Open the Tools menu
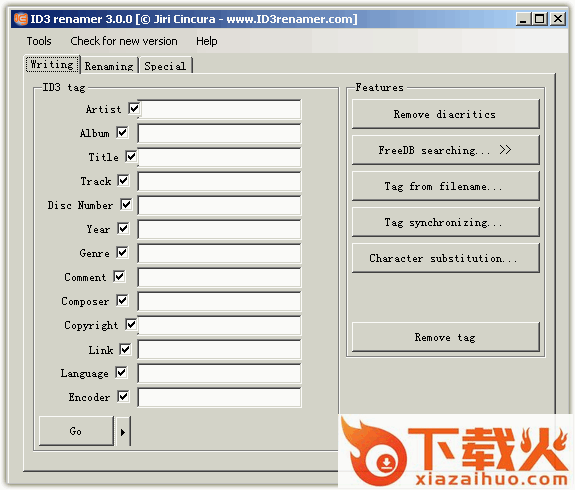Image resolution: width=575 pixels, height=490 pixels. [39, 41]
